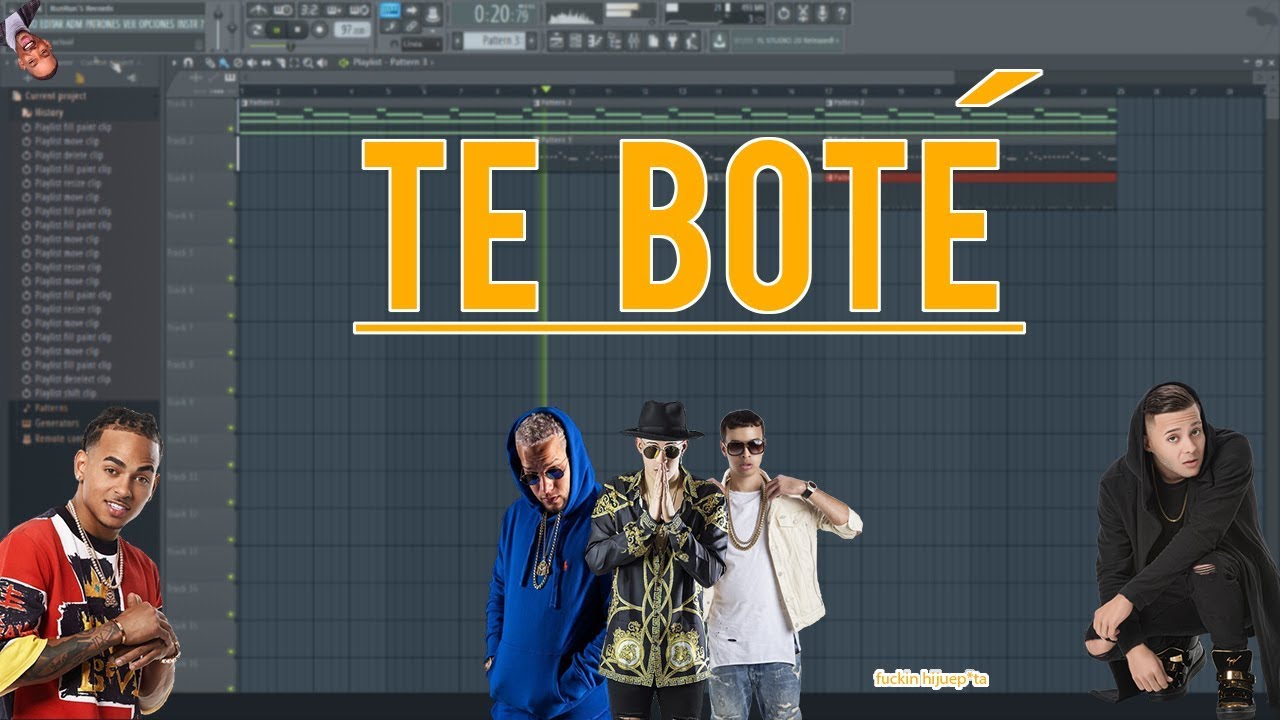Click the tempo 97 BPM field
The width and height of the screenshot is (1280, 720).
pos(351,29)
